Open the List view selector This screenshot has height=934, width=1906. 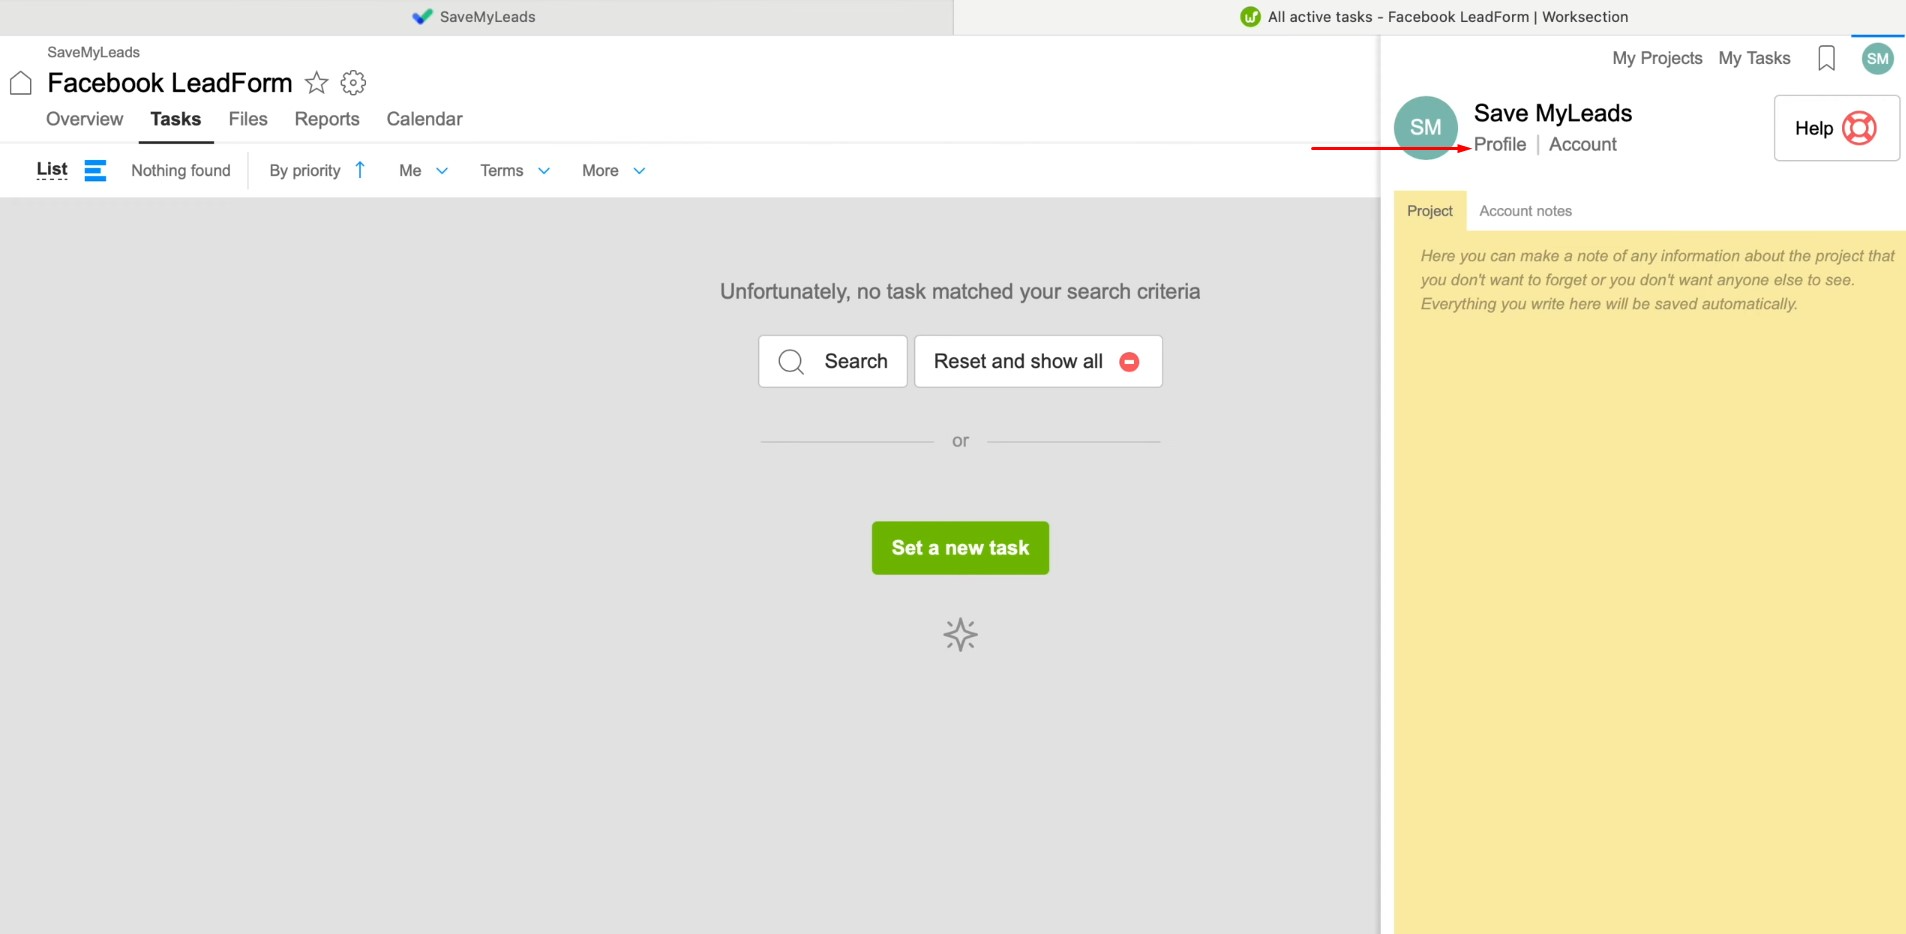click(52, 169)
